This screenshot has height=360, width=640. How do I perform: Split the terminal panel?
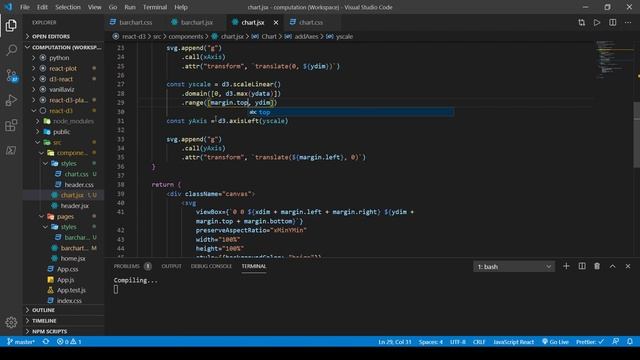point(582,266)
